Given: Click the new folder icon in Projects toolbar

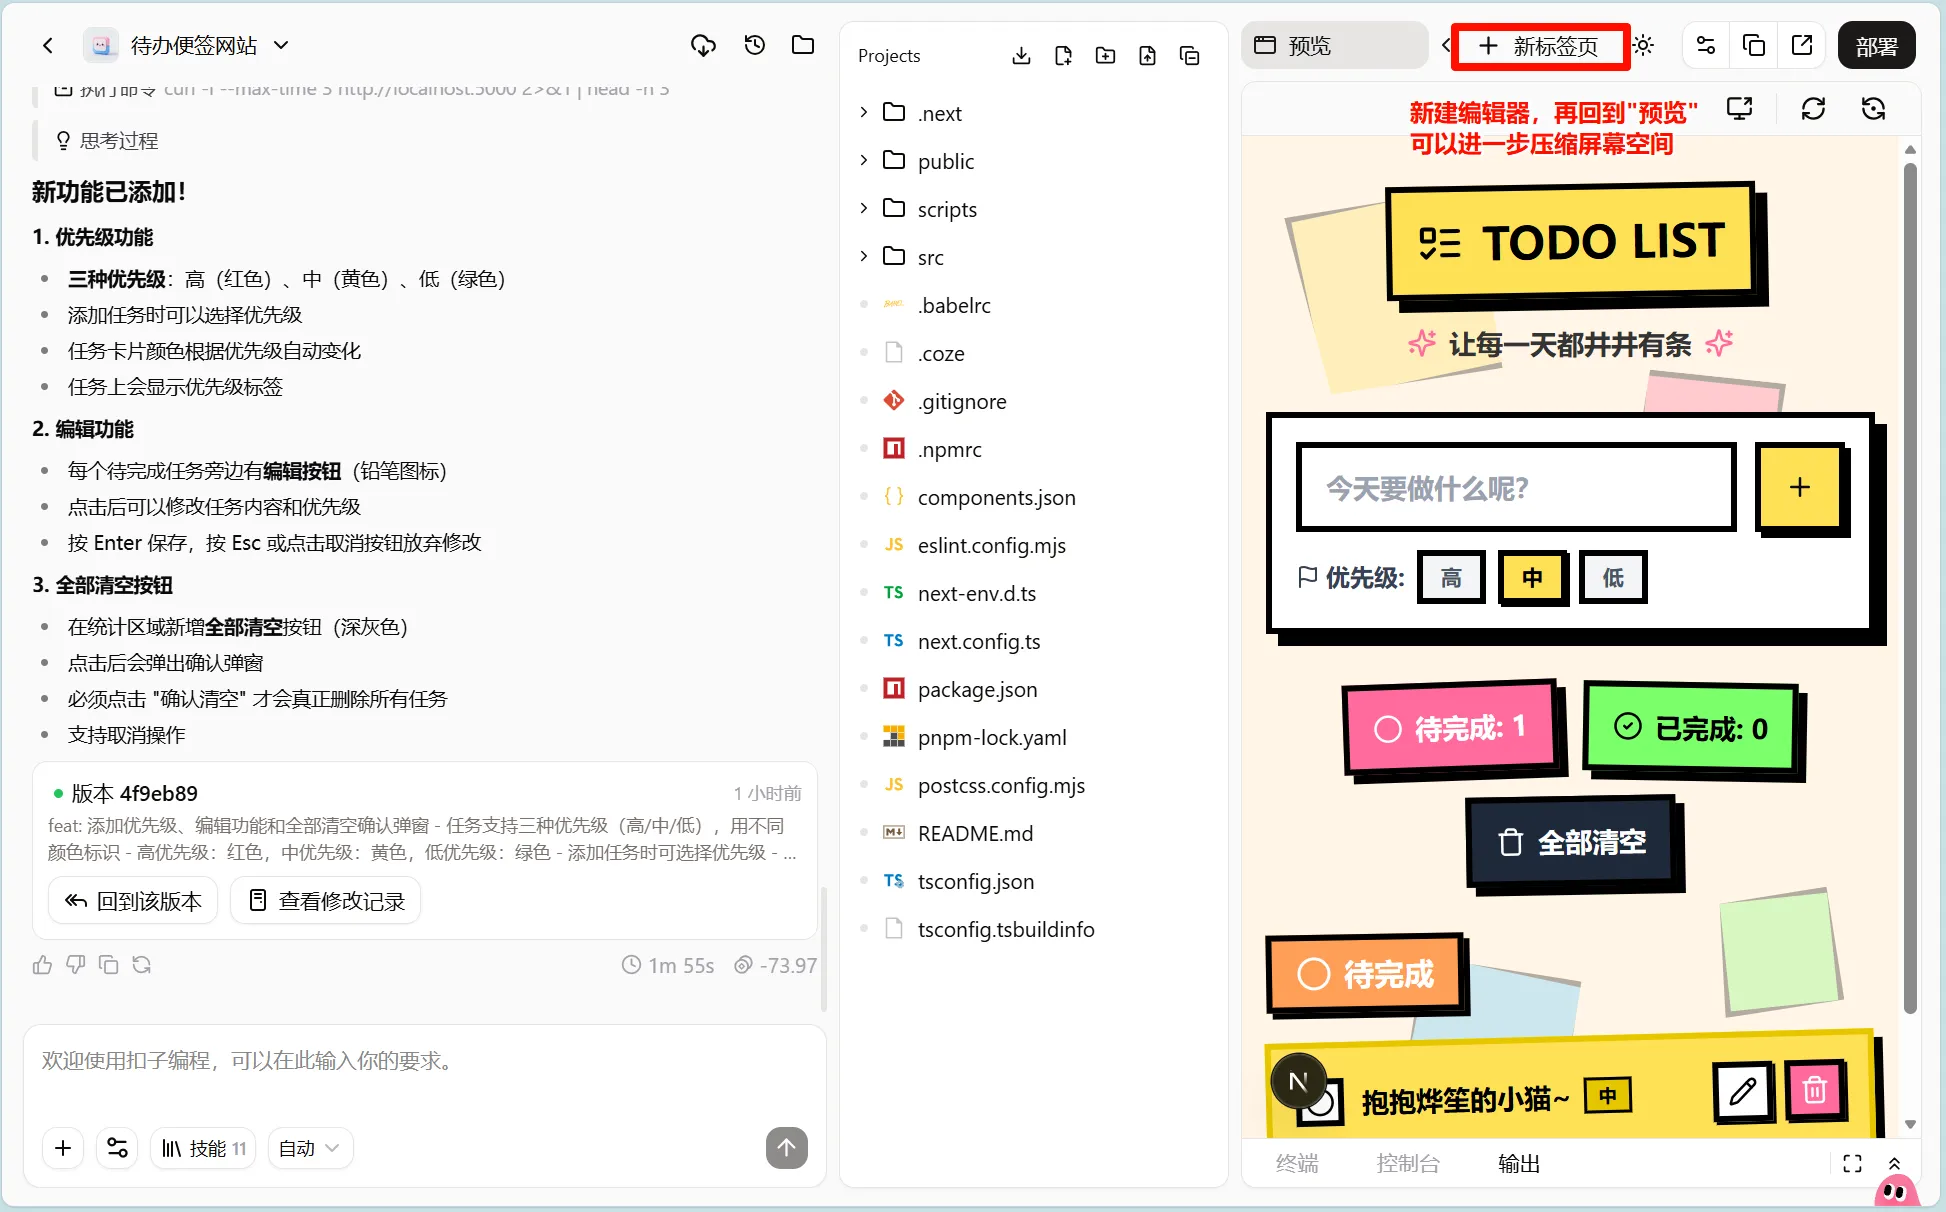Looking at the screenshot, I should pos(1105,56).
